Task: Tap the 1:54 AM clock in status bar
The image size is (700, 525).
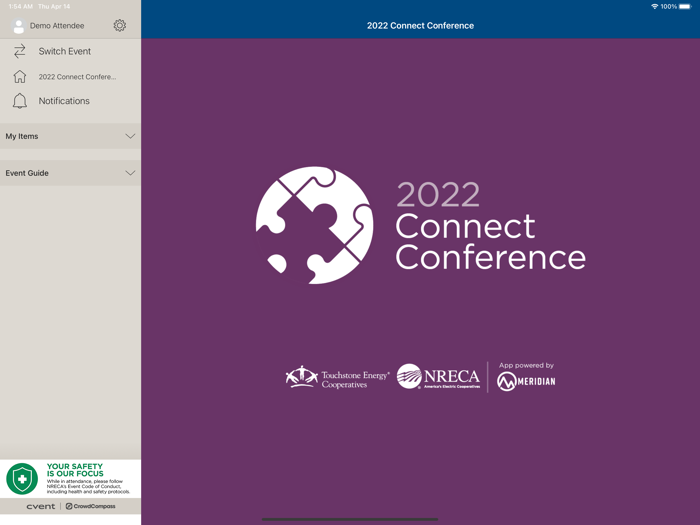Action: point(20,6)
